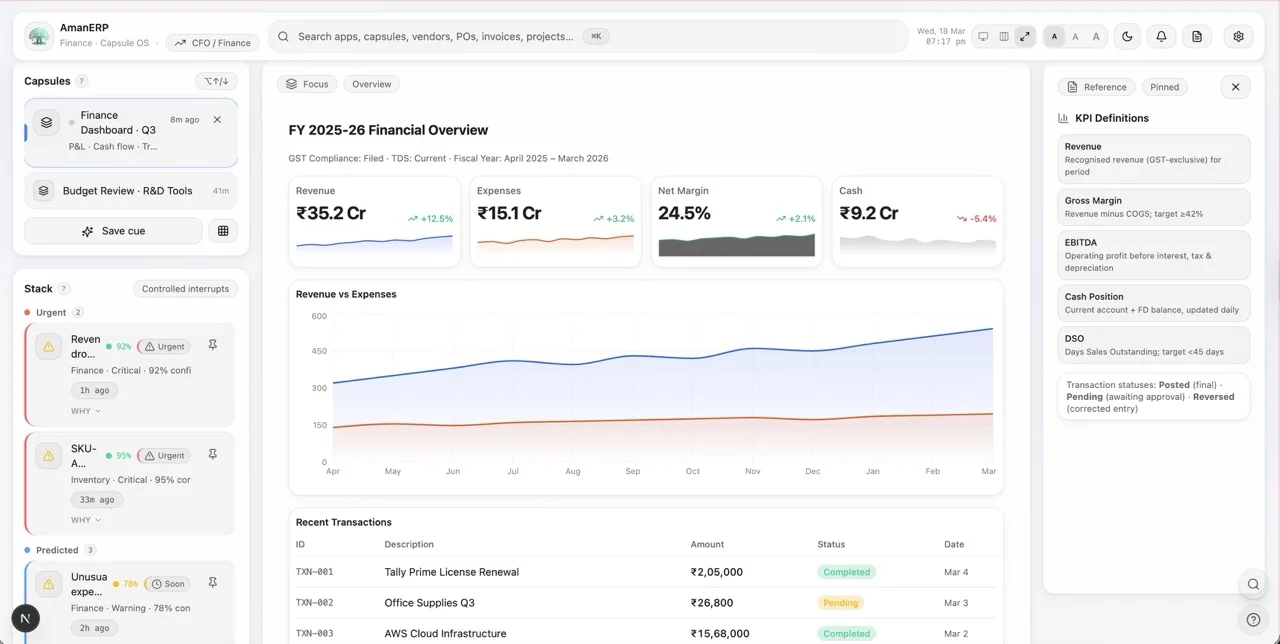Close the Finance Dashboard Q3 capsule
The height and width of the screenshot is (644, 1280).
217,119
